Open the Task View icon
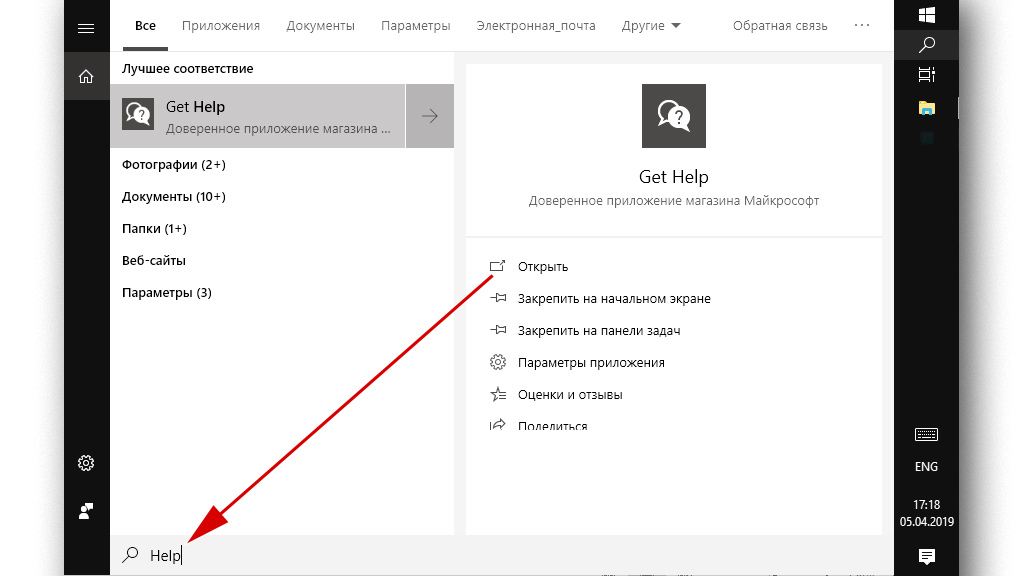 pyautogui.click(x=926, y=74)
